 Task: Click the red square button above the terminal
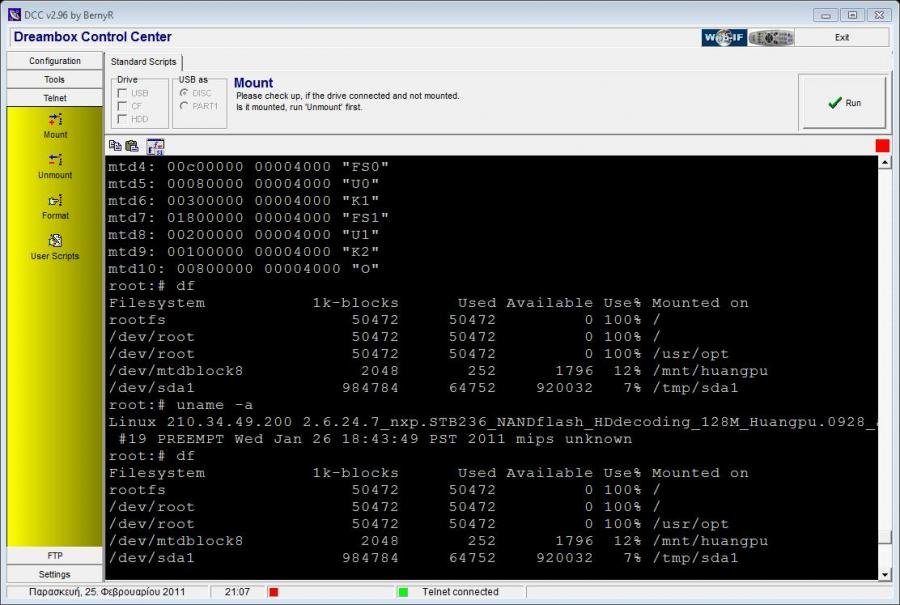pos(882,146)
